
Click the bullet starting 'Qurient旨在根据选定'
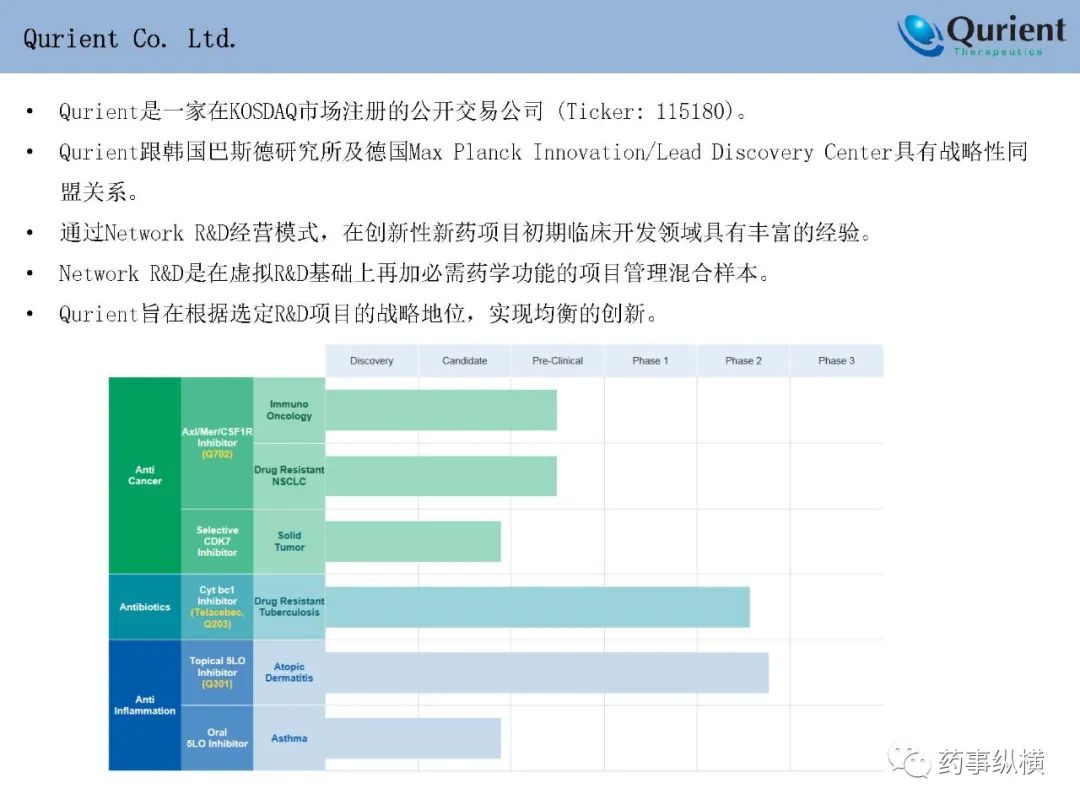pyautogui.click(x=359, y=314)
